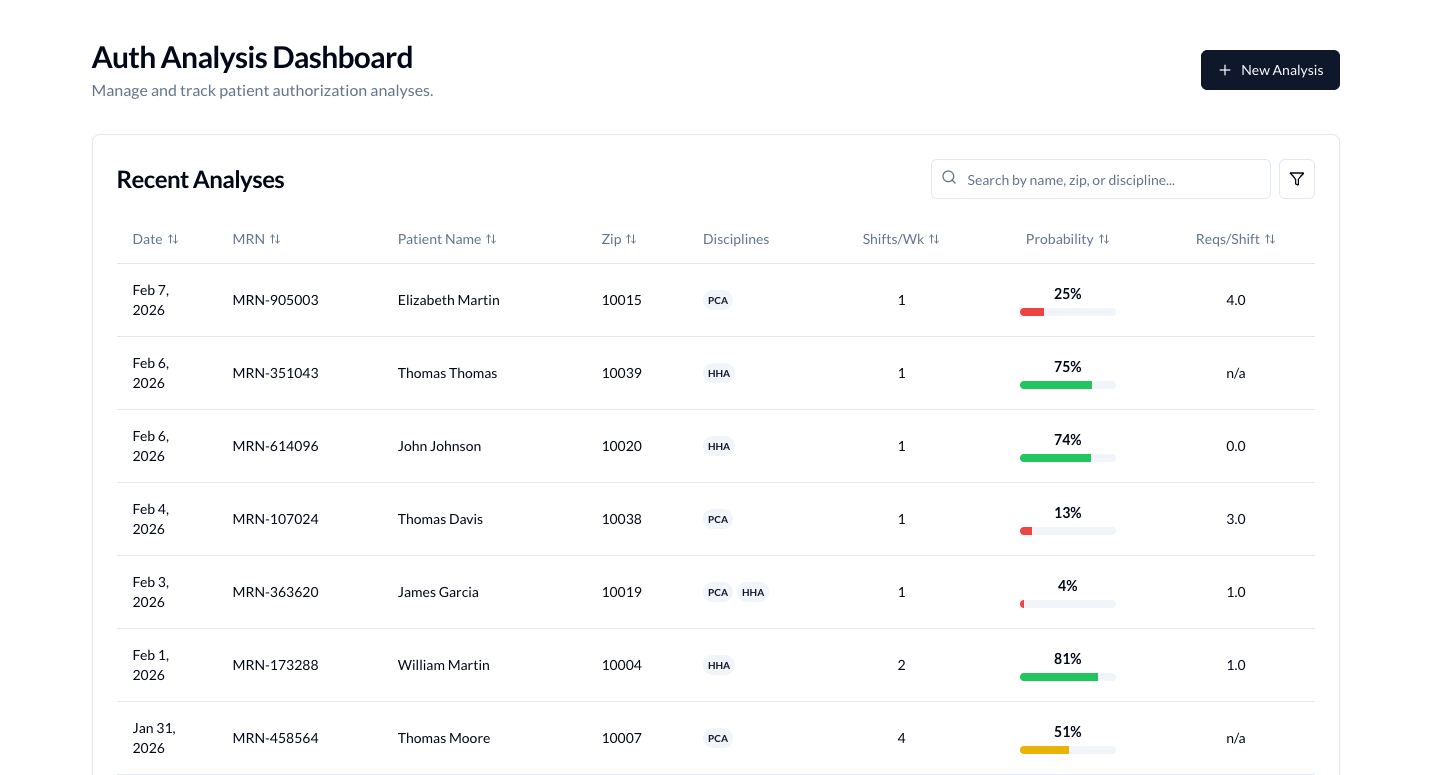This screenshot has height=775, width=1435.
Task: Open patient Elizabeth Martin's row
Action: [448, 300]
